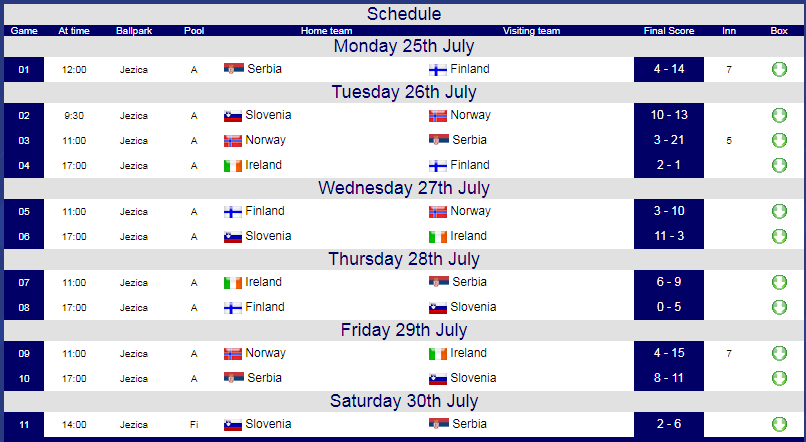Screen dimensions: 806x442
Task: Click box score icon for game 09
Action: click(x=779, y=354)
